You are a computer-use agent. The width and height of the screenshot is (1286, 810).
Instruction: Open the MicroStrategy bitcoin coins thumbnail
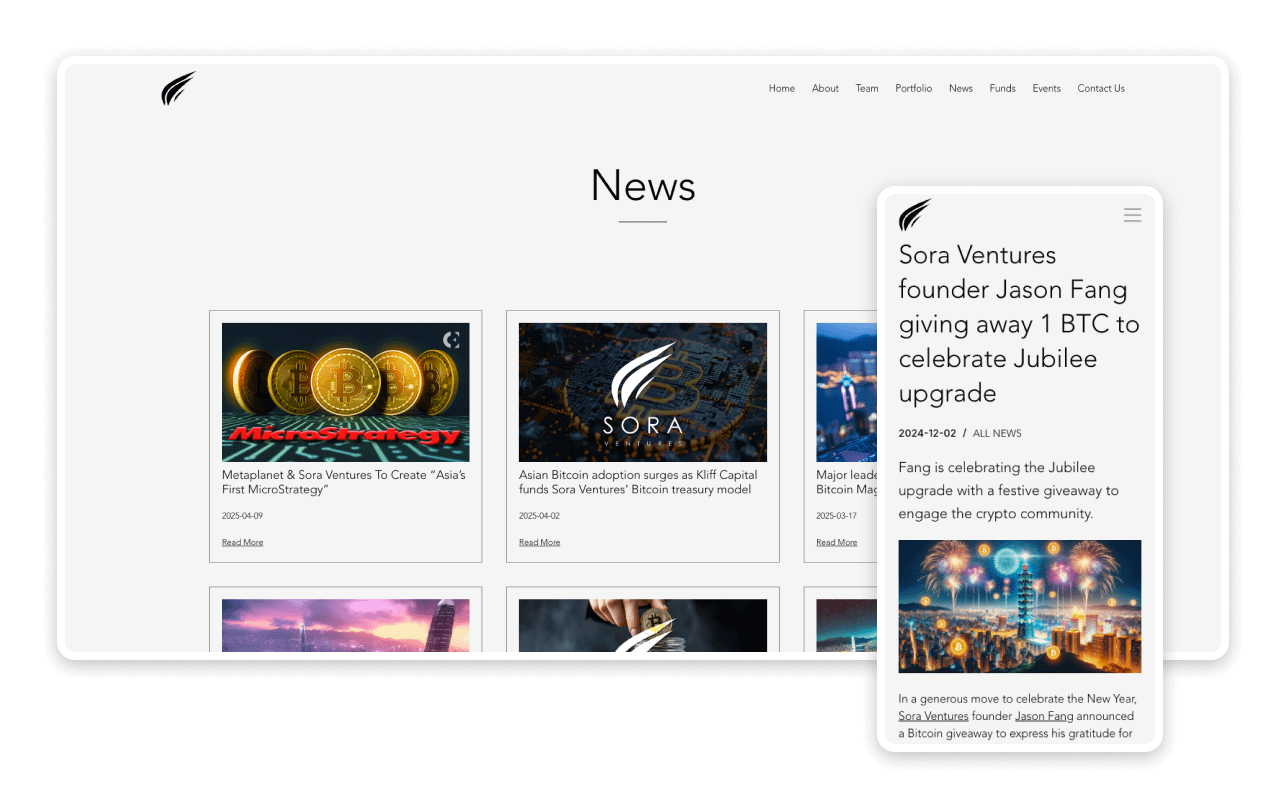coord(345,392)
